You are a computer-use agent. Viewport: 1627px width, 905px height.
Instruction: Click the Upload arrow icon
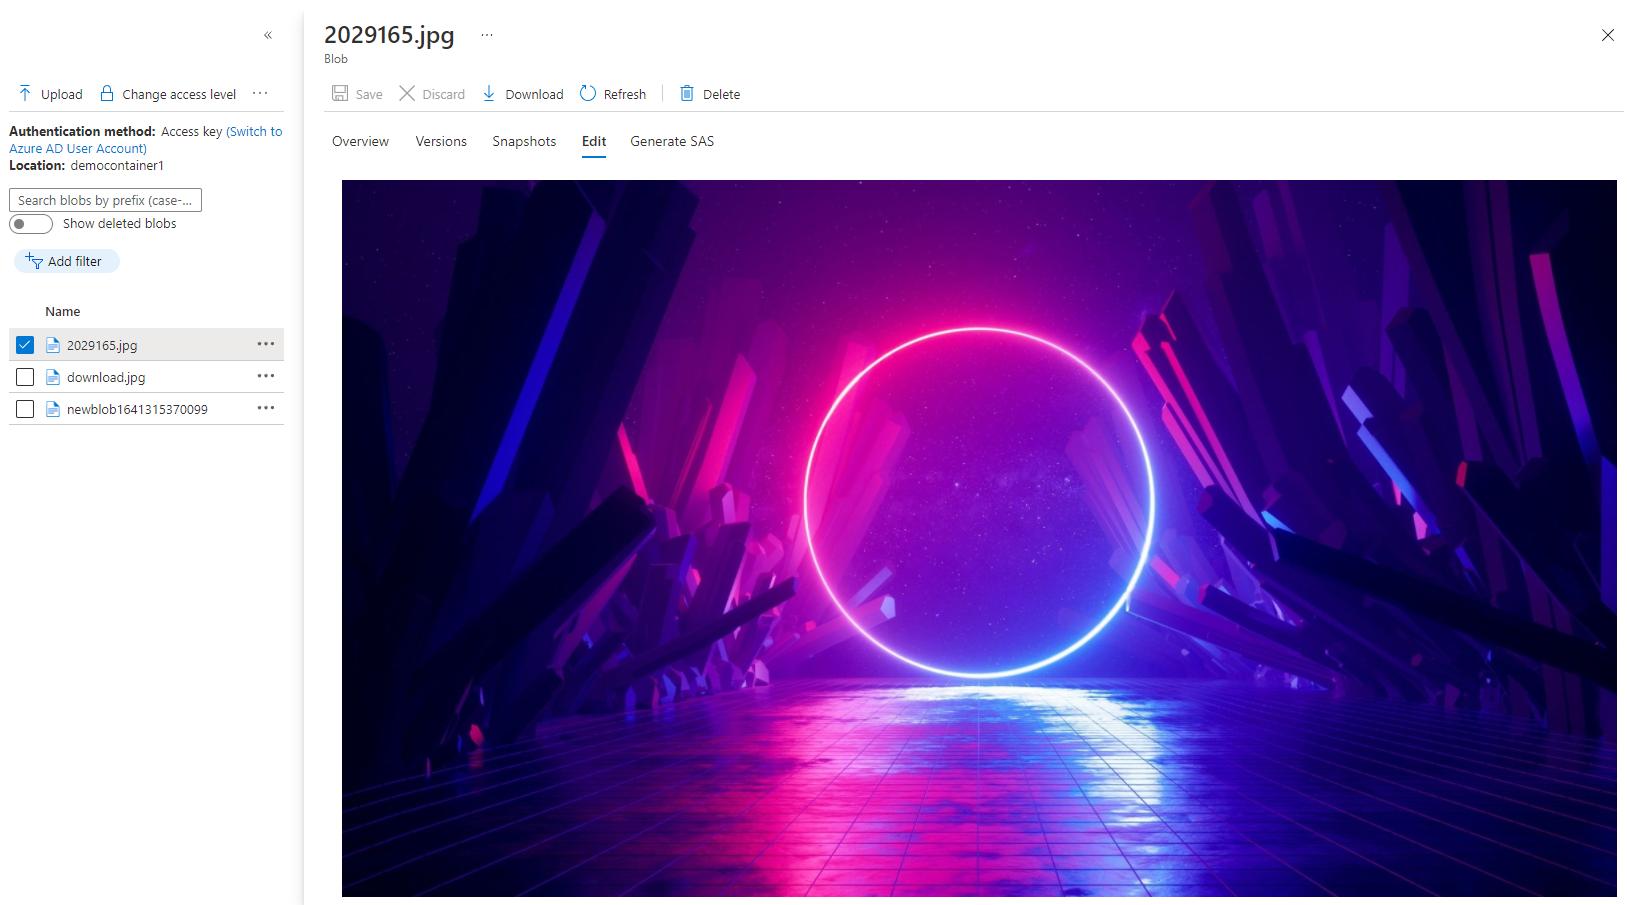pyautogui.click(x=25, y=93)
